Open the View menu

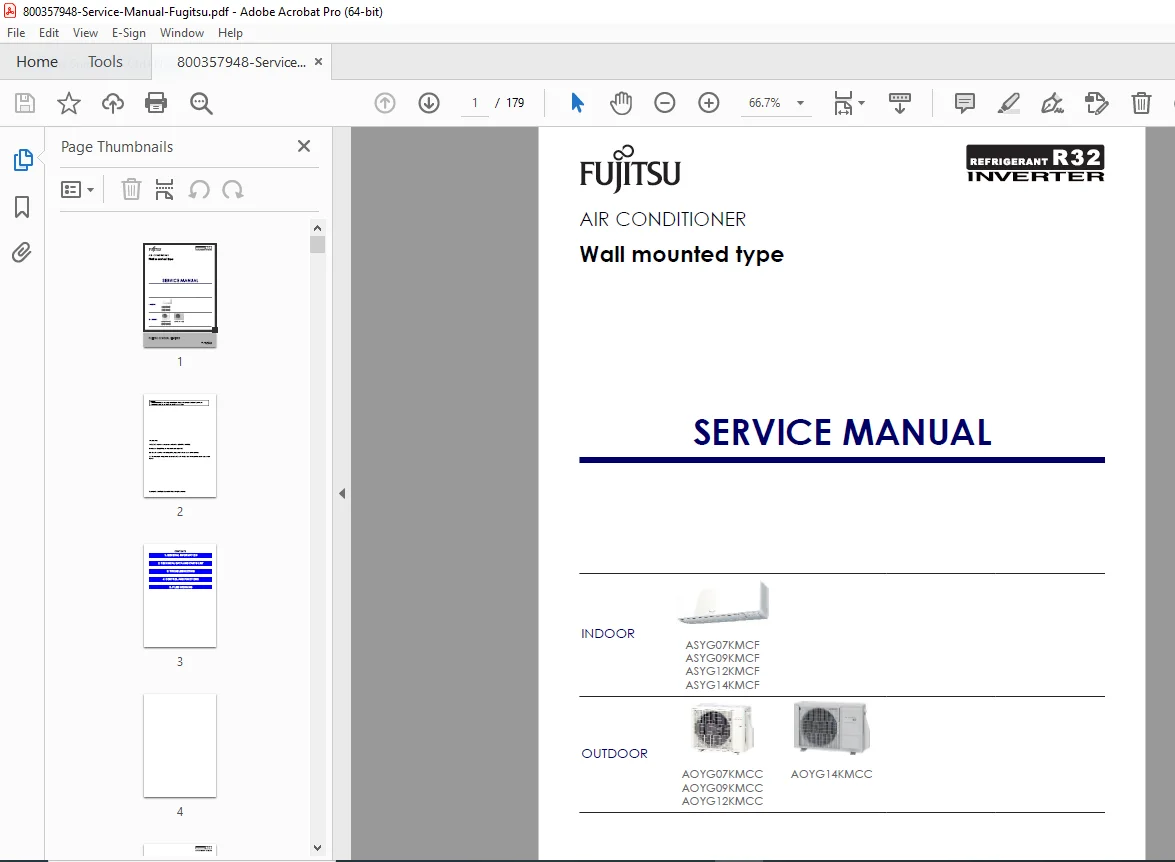pyautogui.click(x=85, y=33)
